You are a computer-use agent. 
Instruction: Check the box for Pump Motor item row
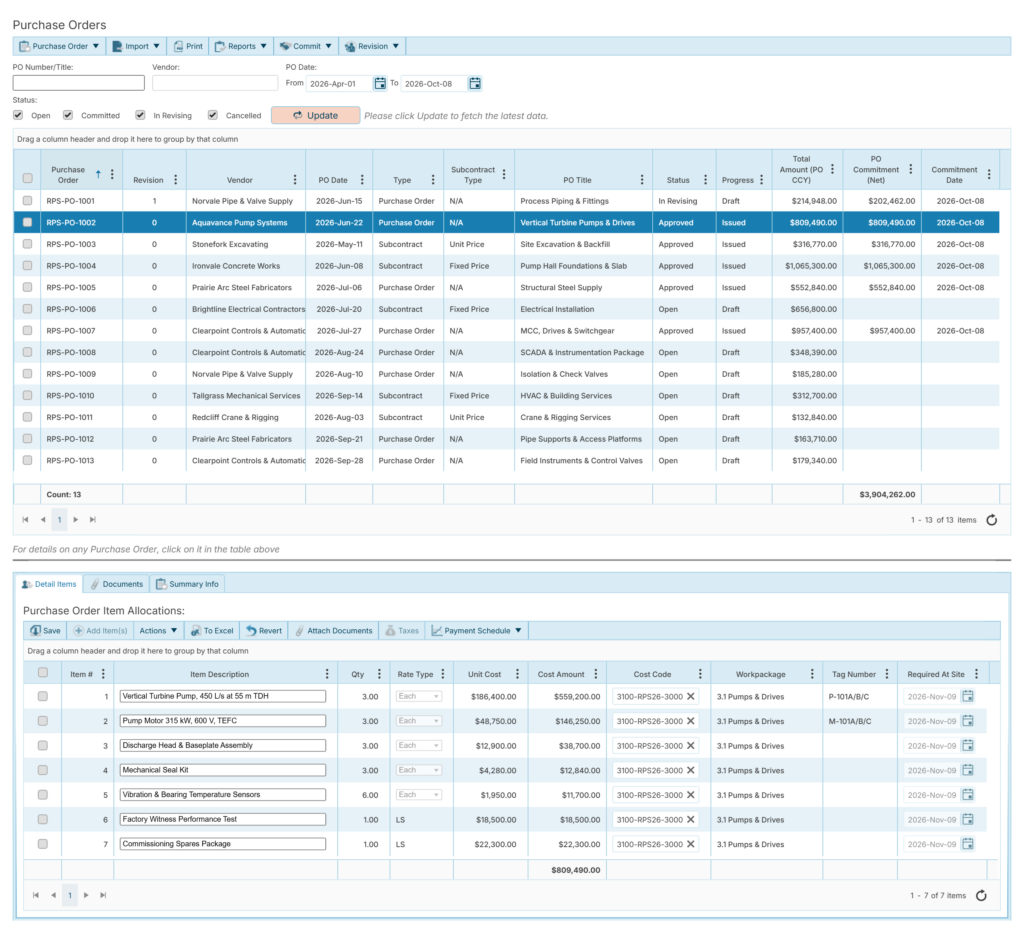tap(42, 721)
